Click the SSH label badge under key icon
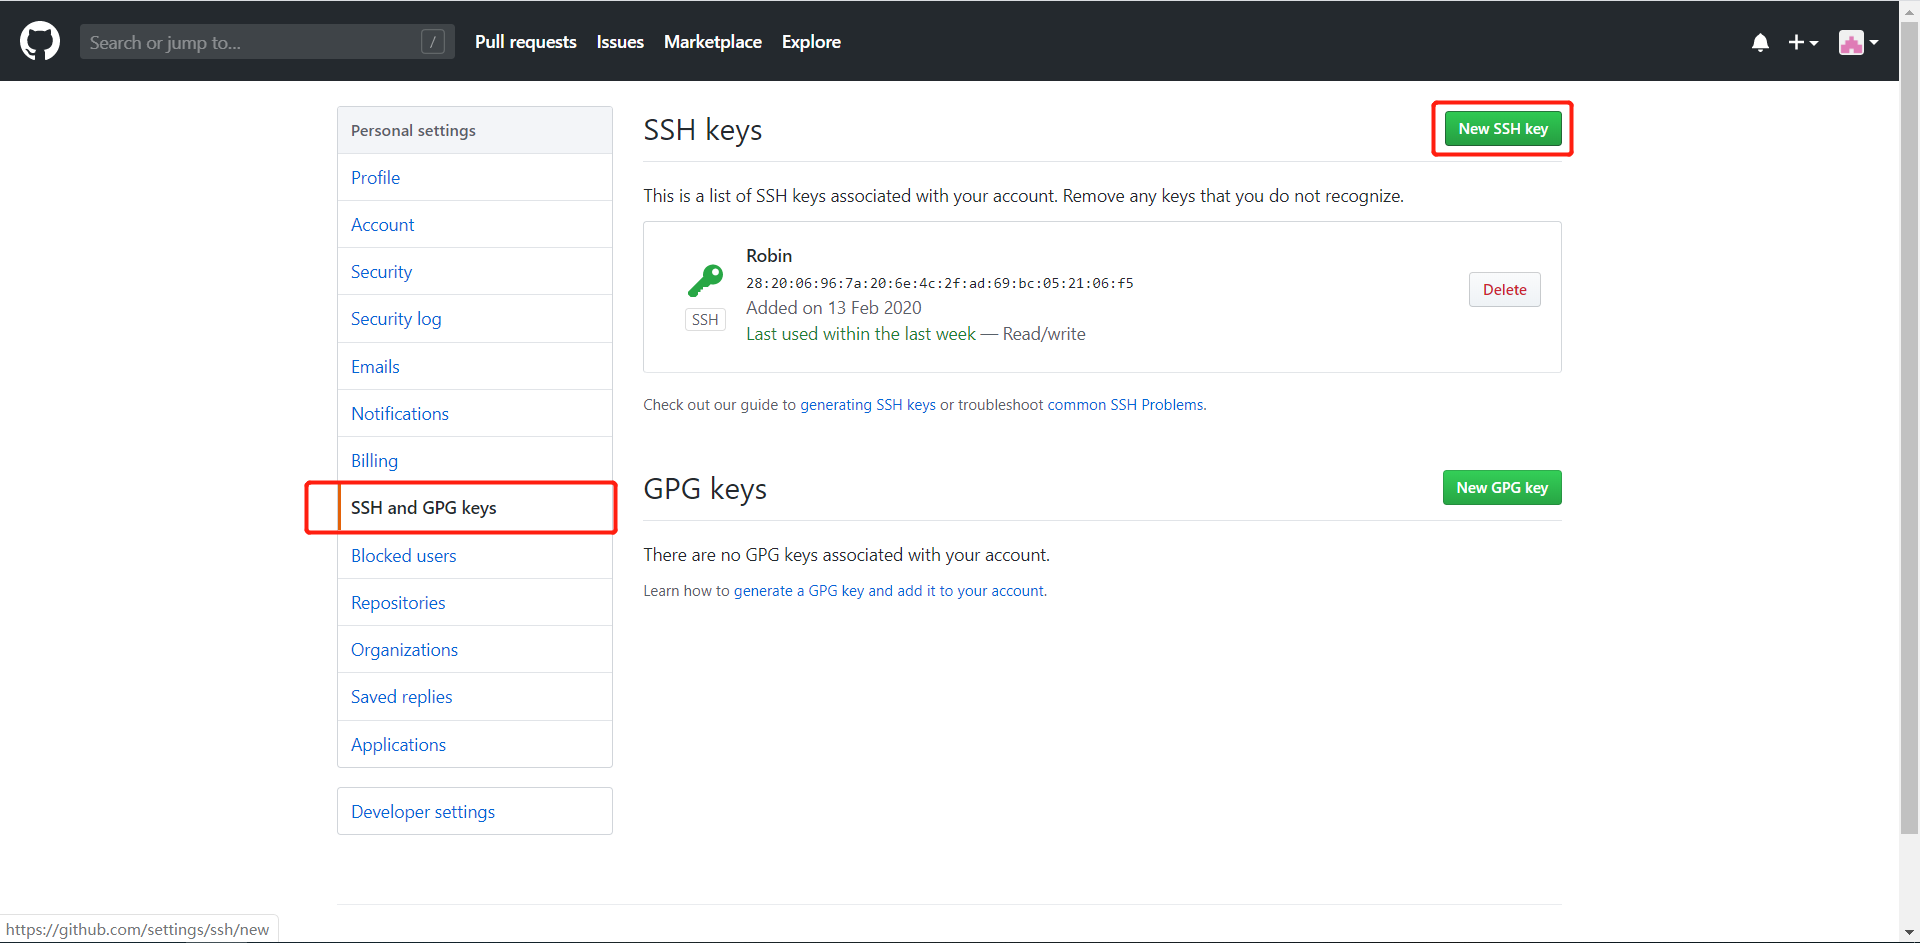Viewport: 1920px width, 943px height. 705,320
